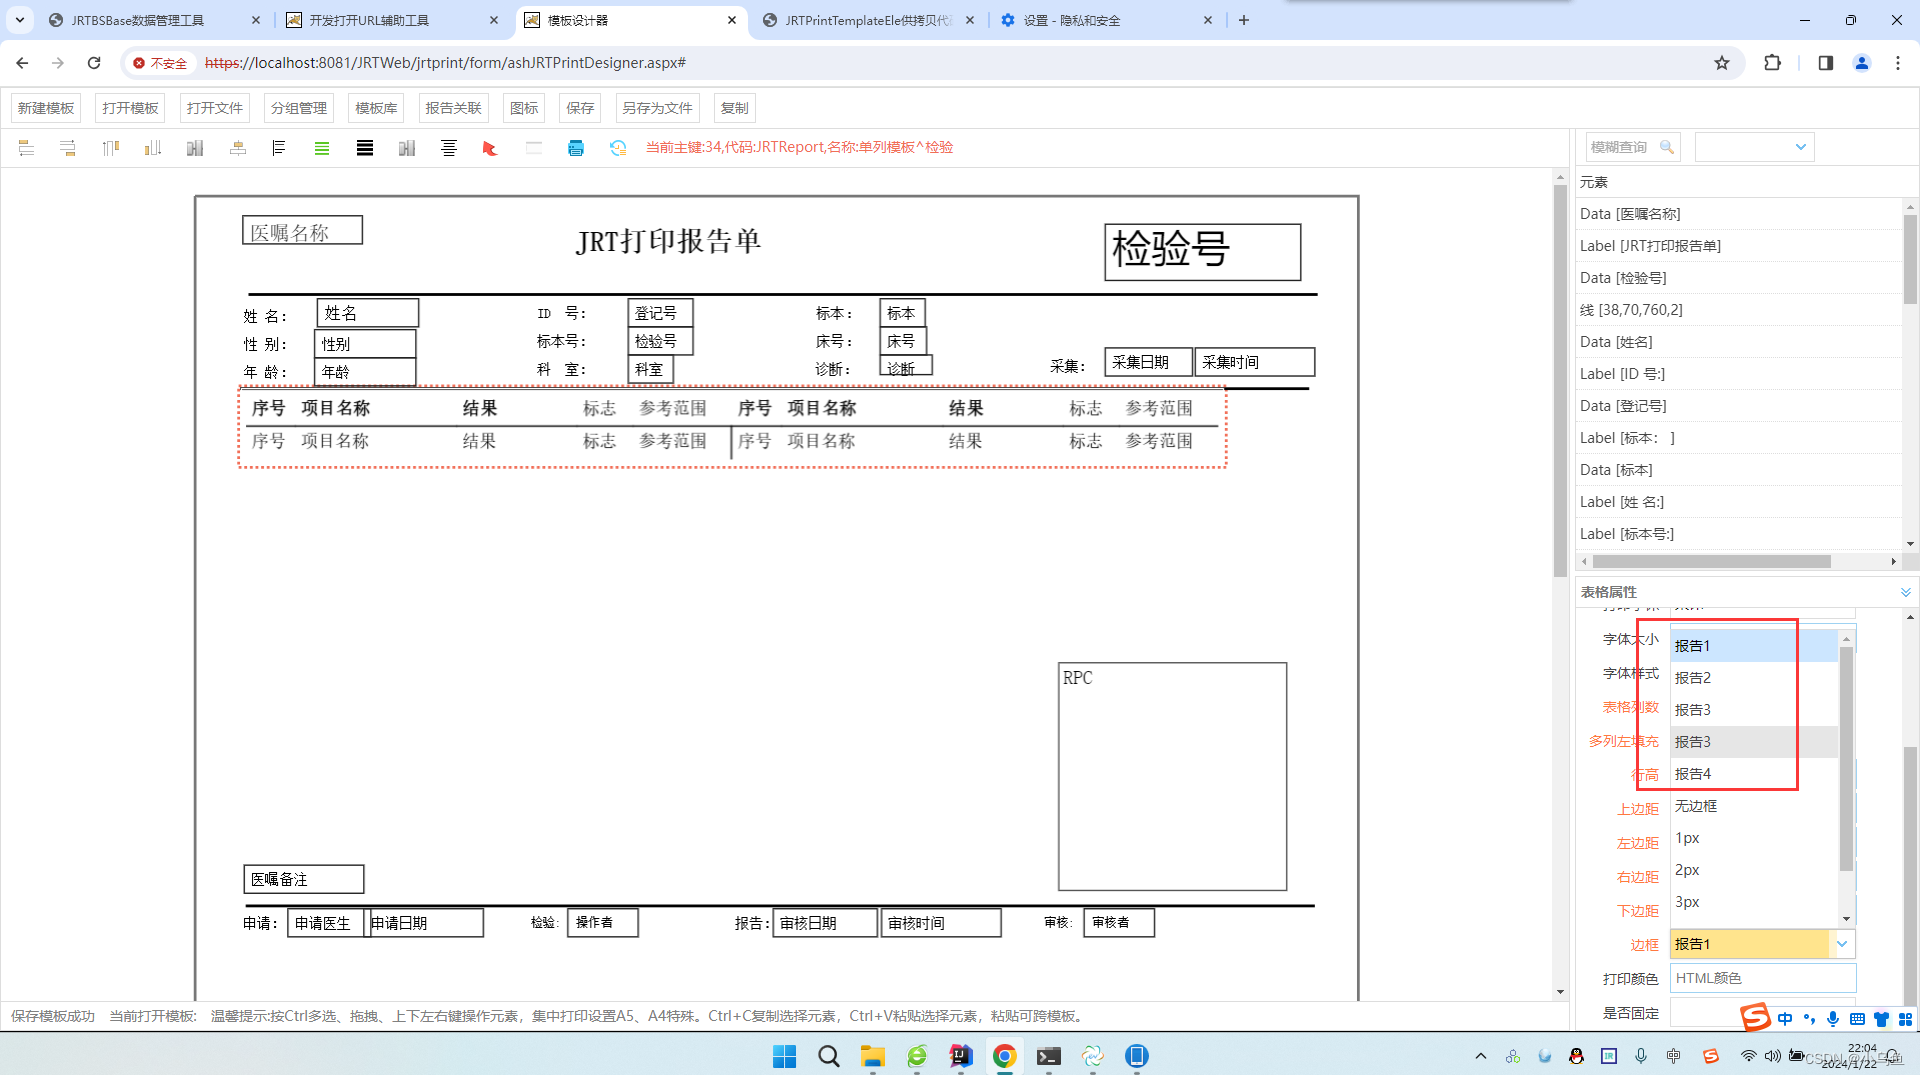Click the 模糊查询 search input

1622,147
